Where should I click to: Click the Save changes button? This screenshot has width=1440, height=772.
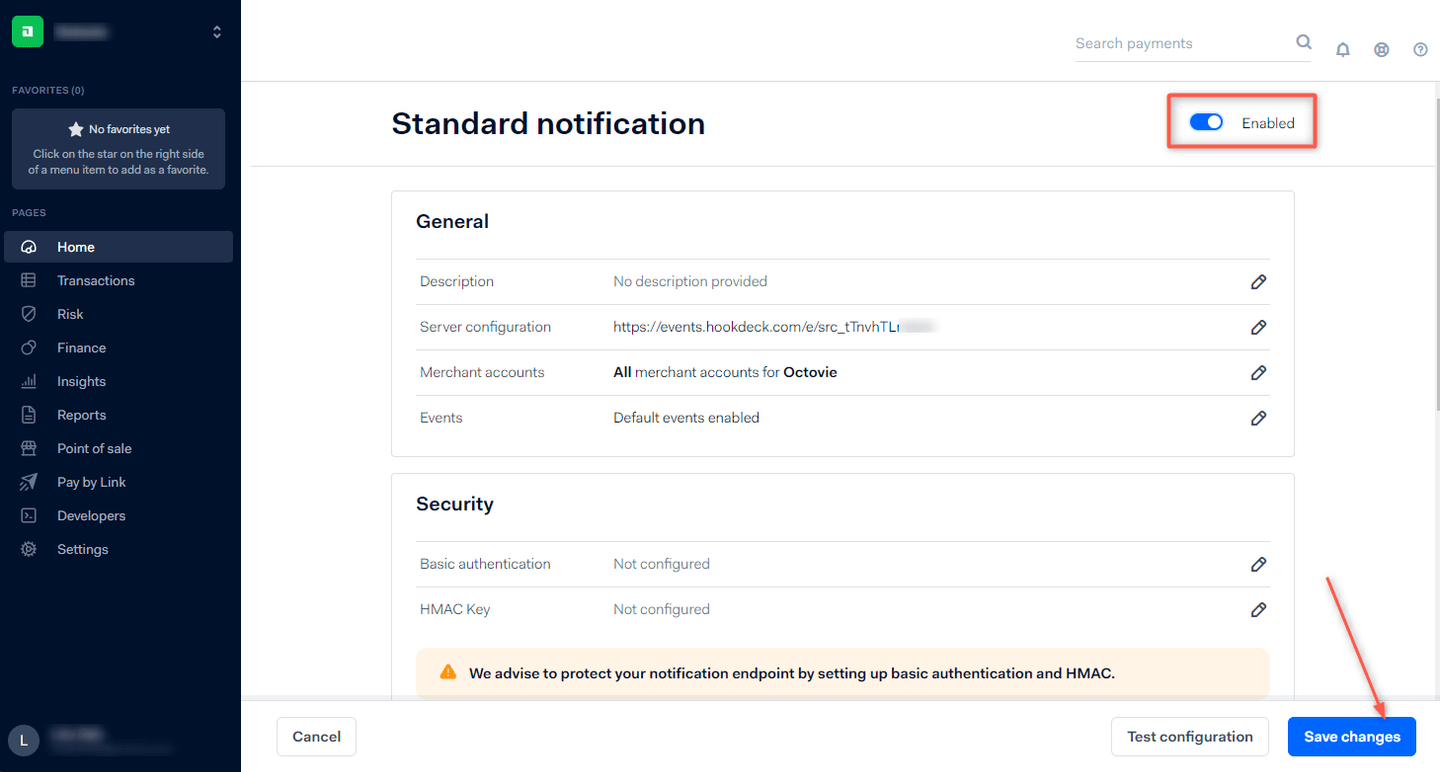(1352, 736)
